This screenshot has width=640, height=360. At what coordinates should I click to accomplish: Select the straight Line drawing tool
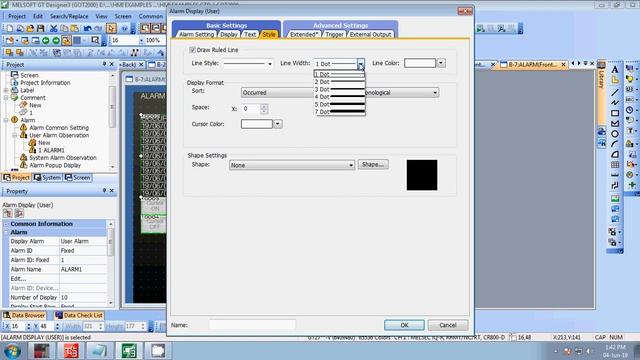(615, 92)
